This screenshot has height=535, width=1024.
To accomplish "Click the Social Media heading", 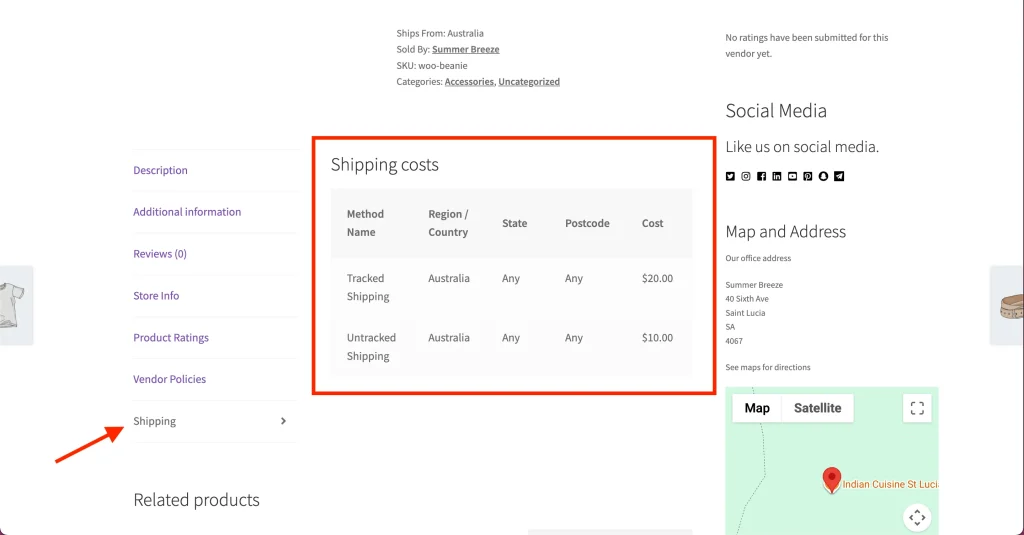I will [776, 110].
